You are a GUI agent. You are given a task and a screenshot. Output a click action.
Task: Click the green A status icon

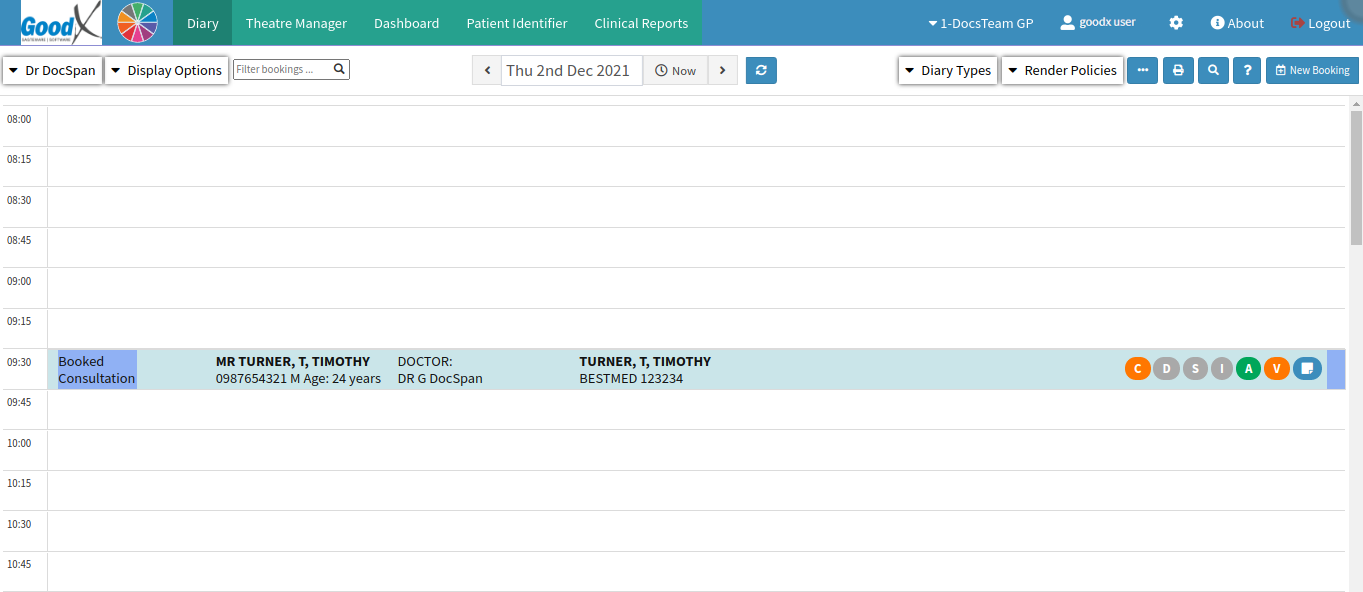point(1248,369)
